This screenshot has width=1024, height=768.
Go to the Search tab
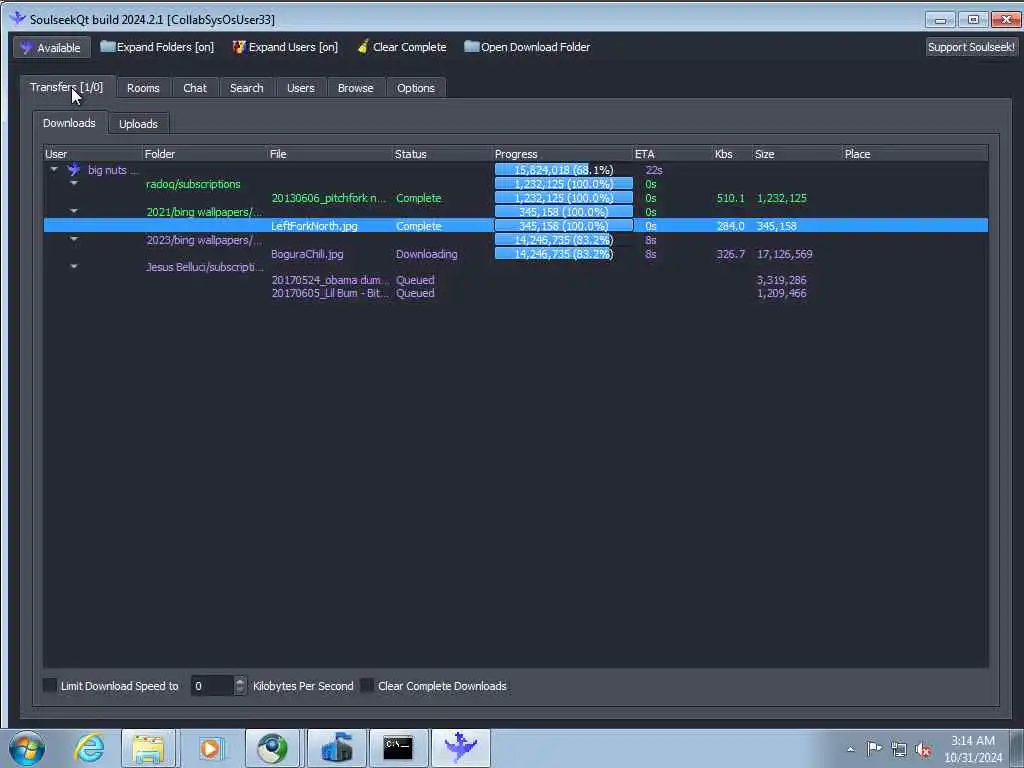(246, 88)
